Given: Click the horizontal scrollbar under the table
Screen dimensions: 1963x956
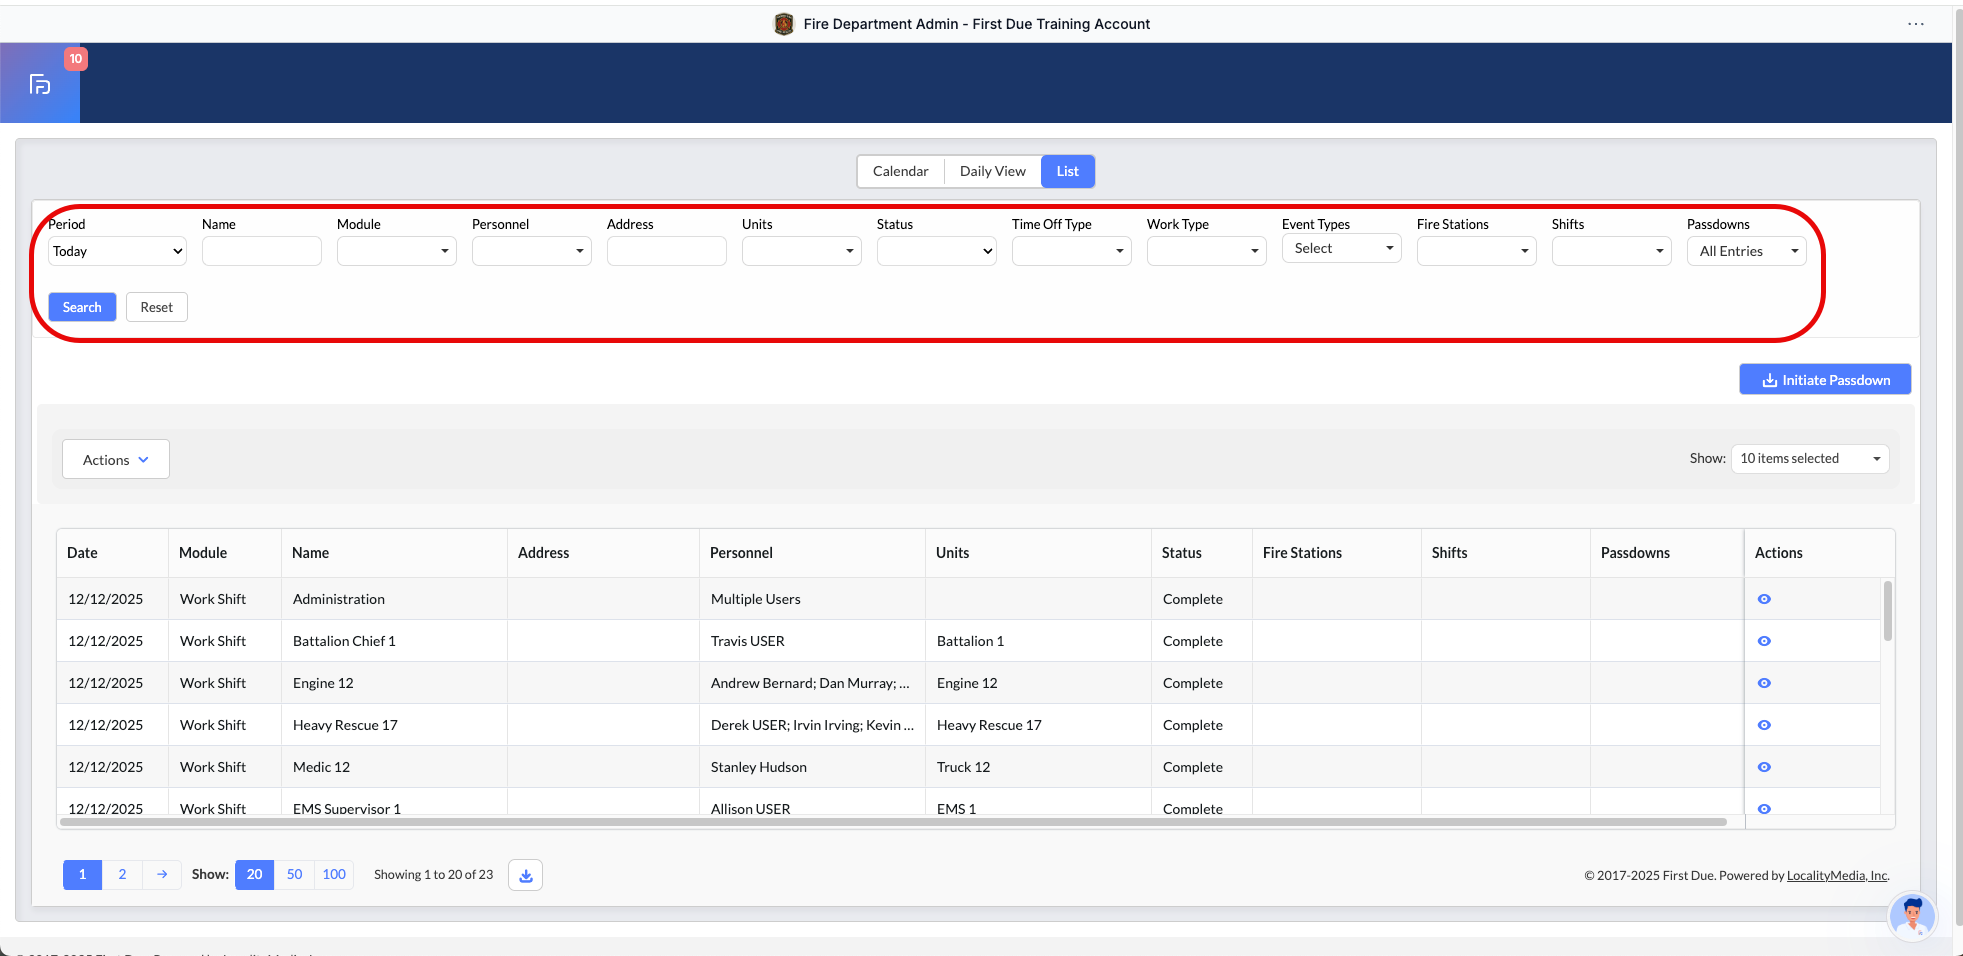Looking at the screenshot, I should tap(892, 822).
